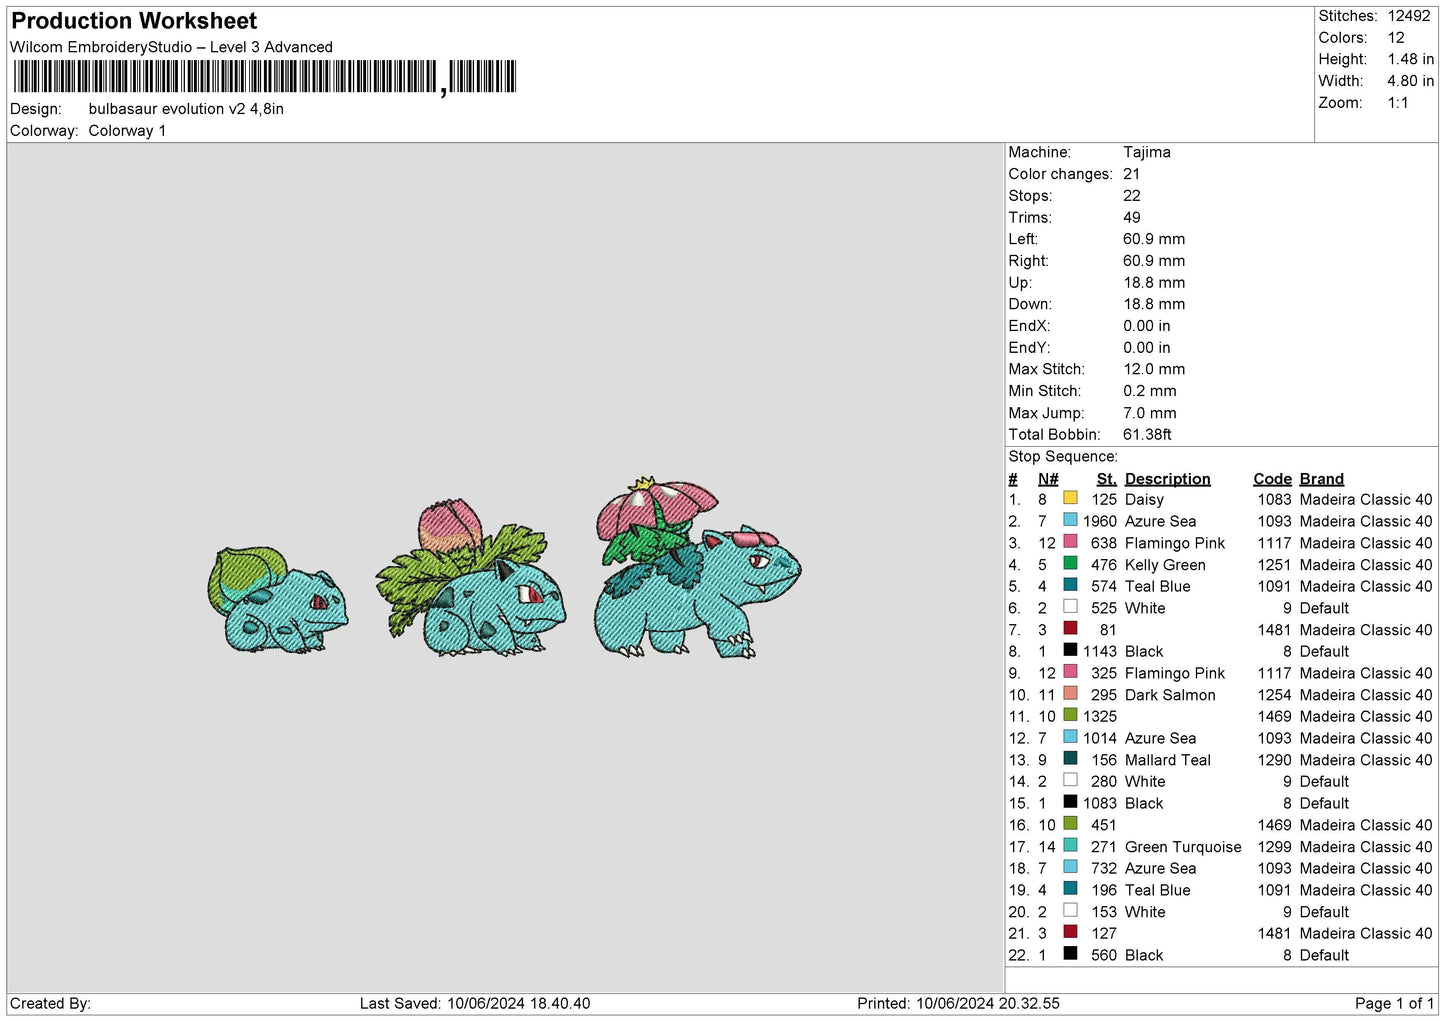Click the Min Stitch value 0.2 mm

tap(1150, 391)
